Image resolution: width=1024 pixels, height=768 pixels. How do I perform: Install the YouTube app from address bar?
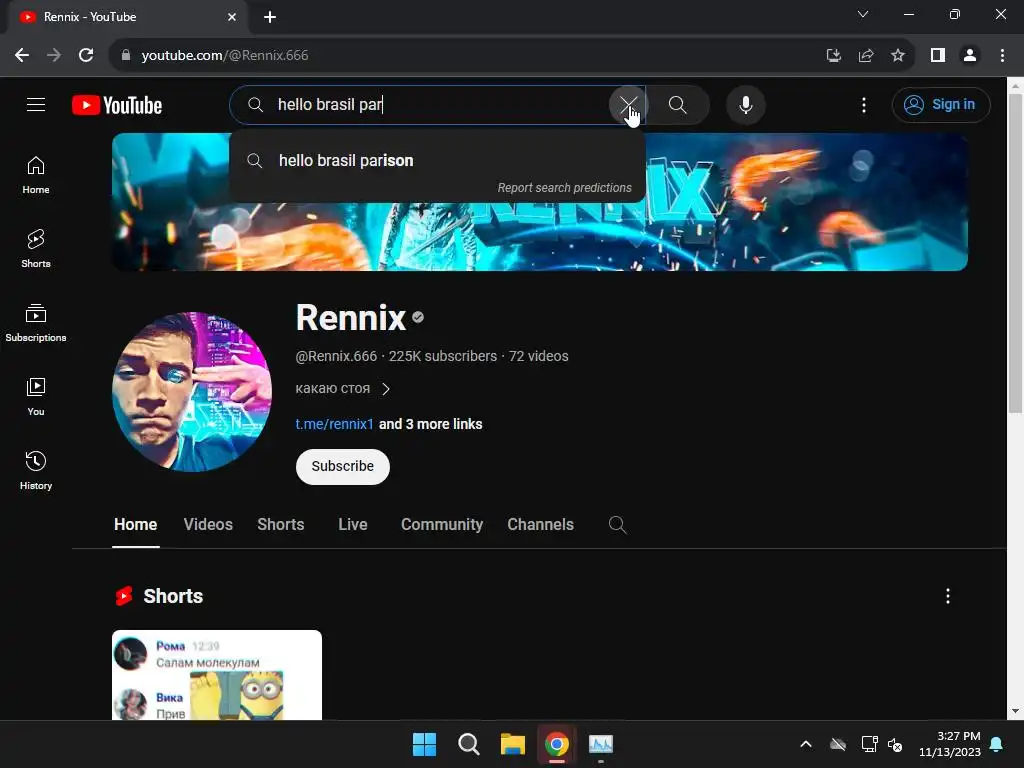tap(833, 56)
